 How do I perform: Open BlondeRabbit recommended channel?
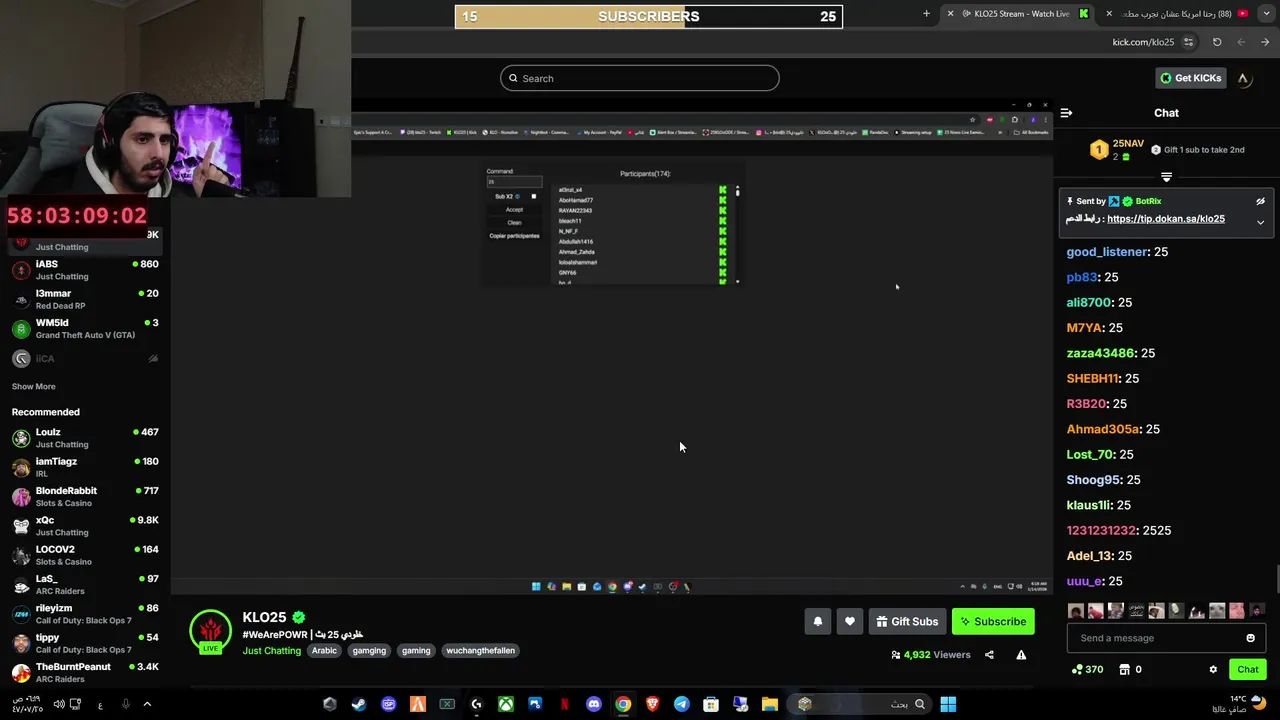[x=85, y=497]
